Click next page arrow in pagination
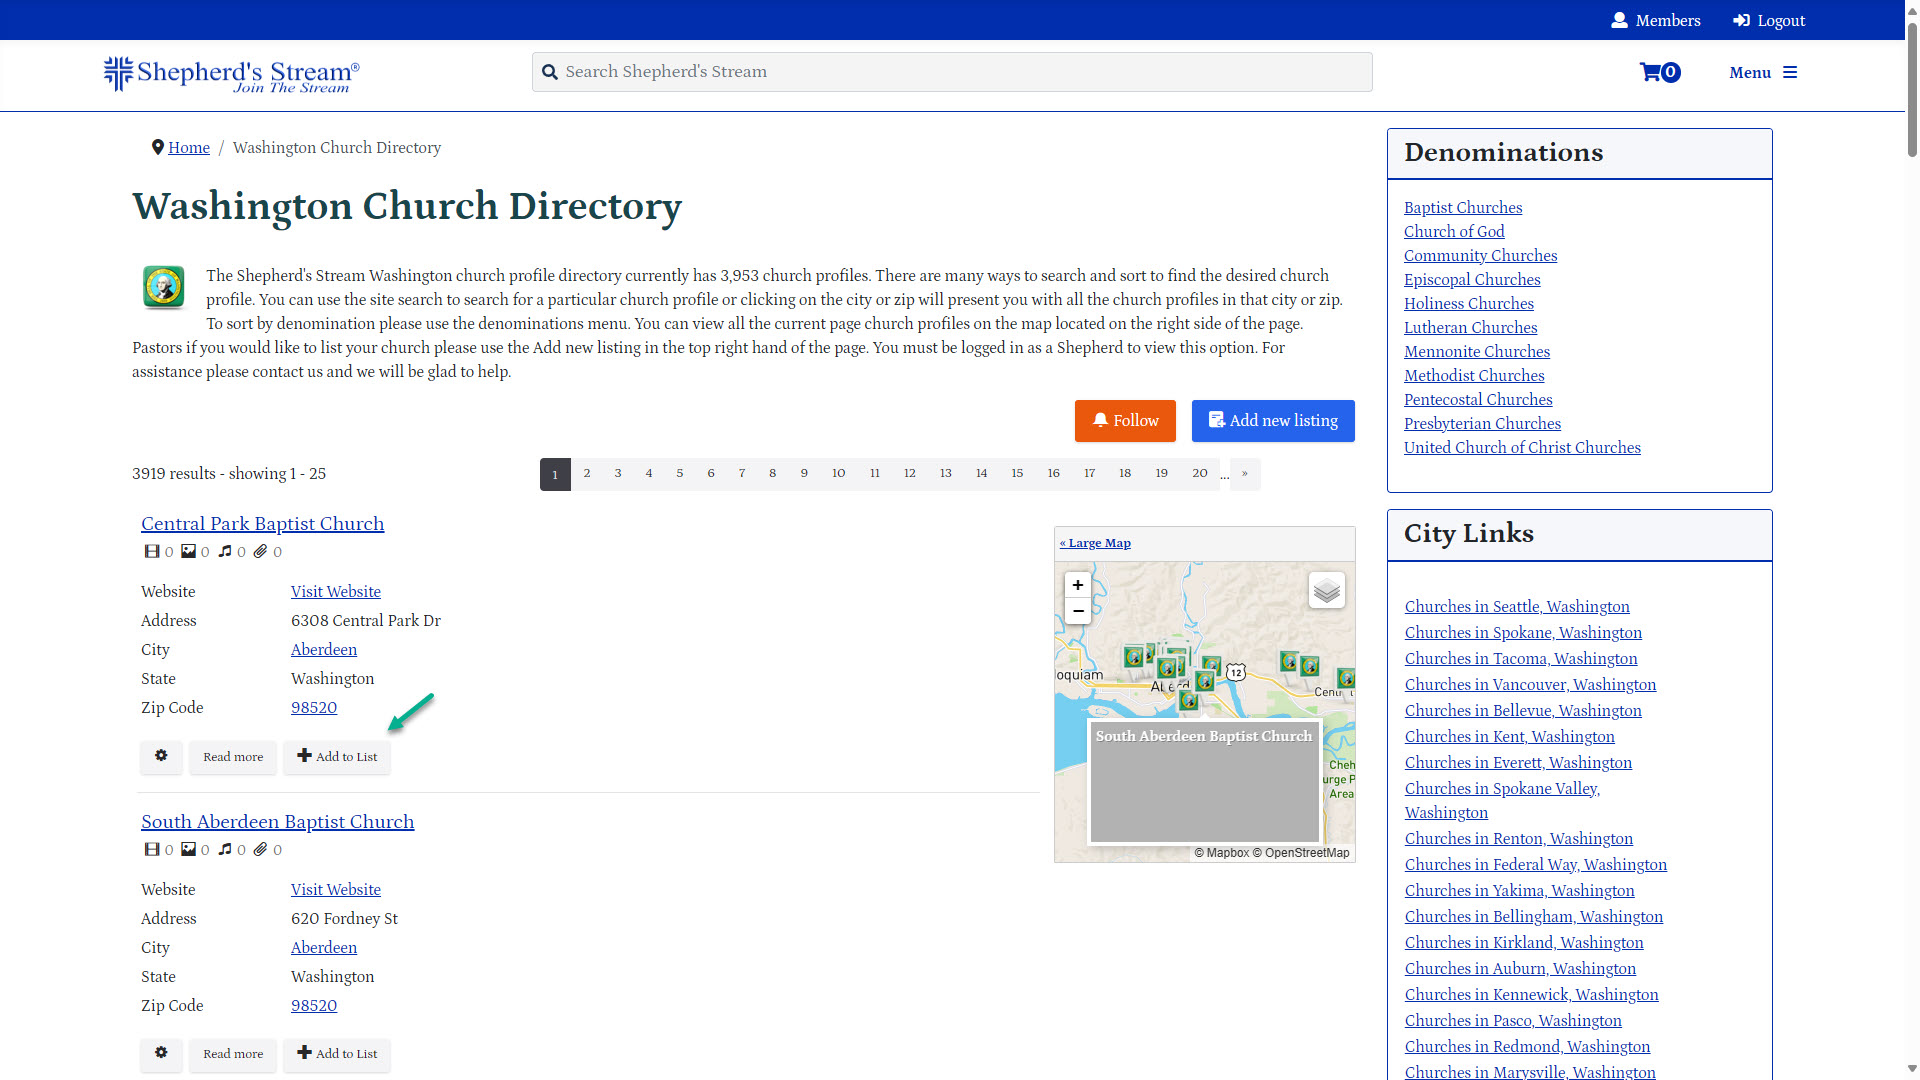Image resolution: width=1920 pixels, height=1080 pixels. (1245, 474)
